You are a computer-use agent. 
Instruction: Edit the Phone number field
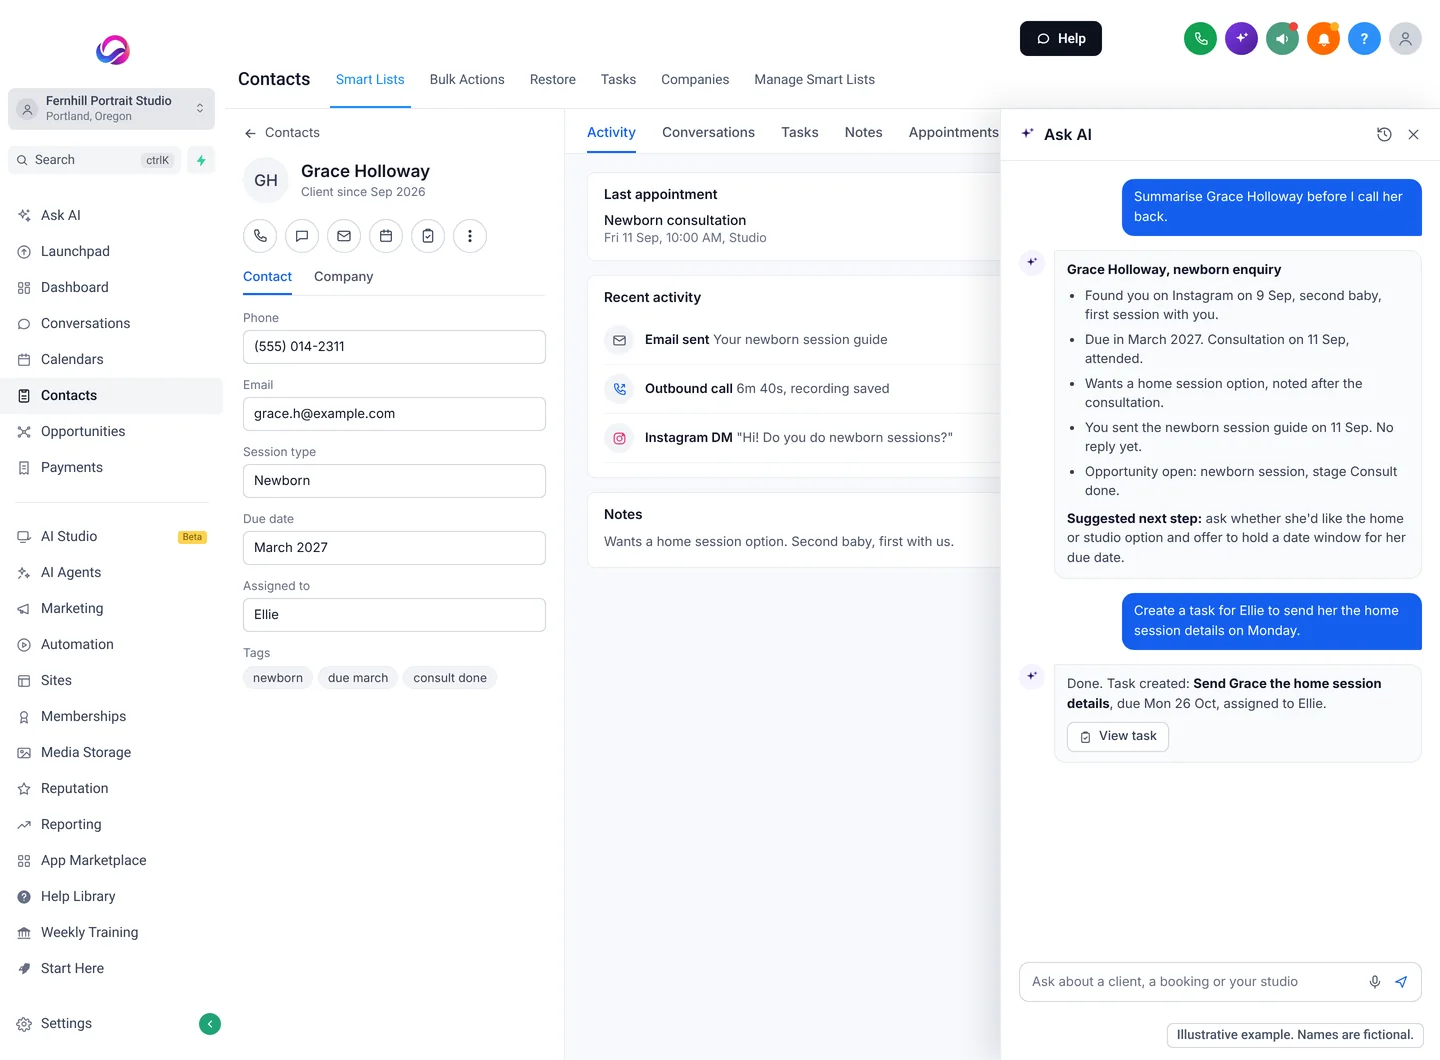coord(394,347)
